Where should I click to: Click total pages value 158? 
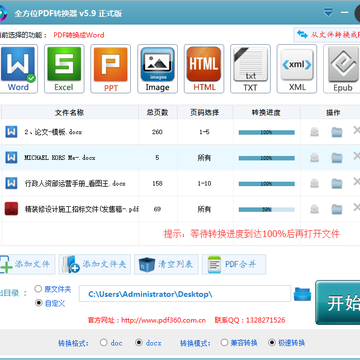[x=157, y=183]
